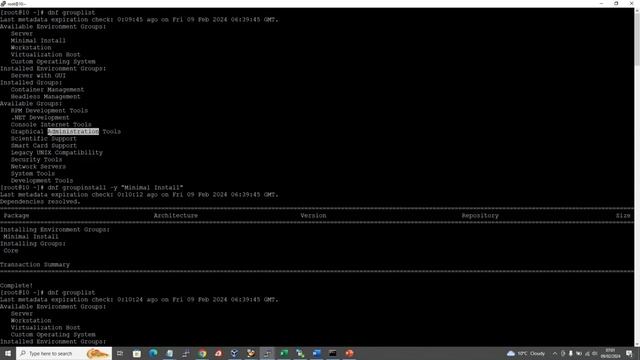Click the 'Transaction Summary' heading
This screenshot has width=640, height=360.
coord(35,264)
